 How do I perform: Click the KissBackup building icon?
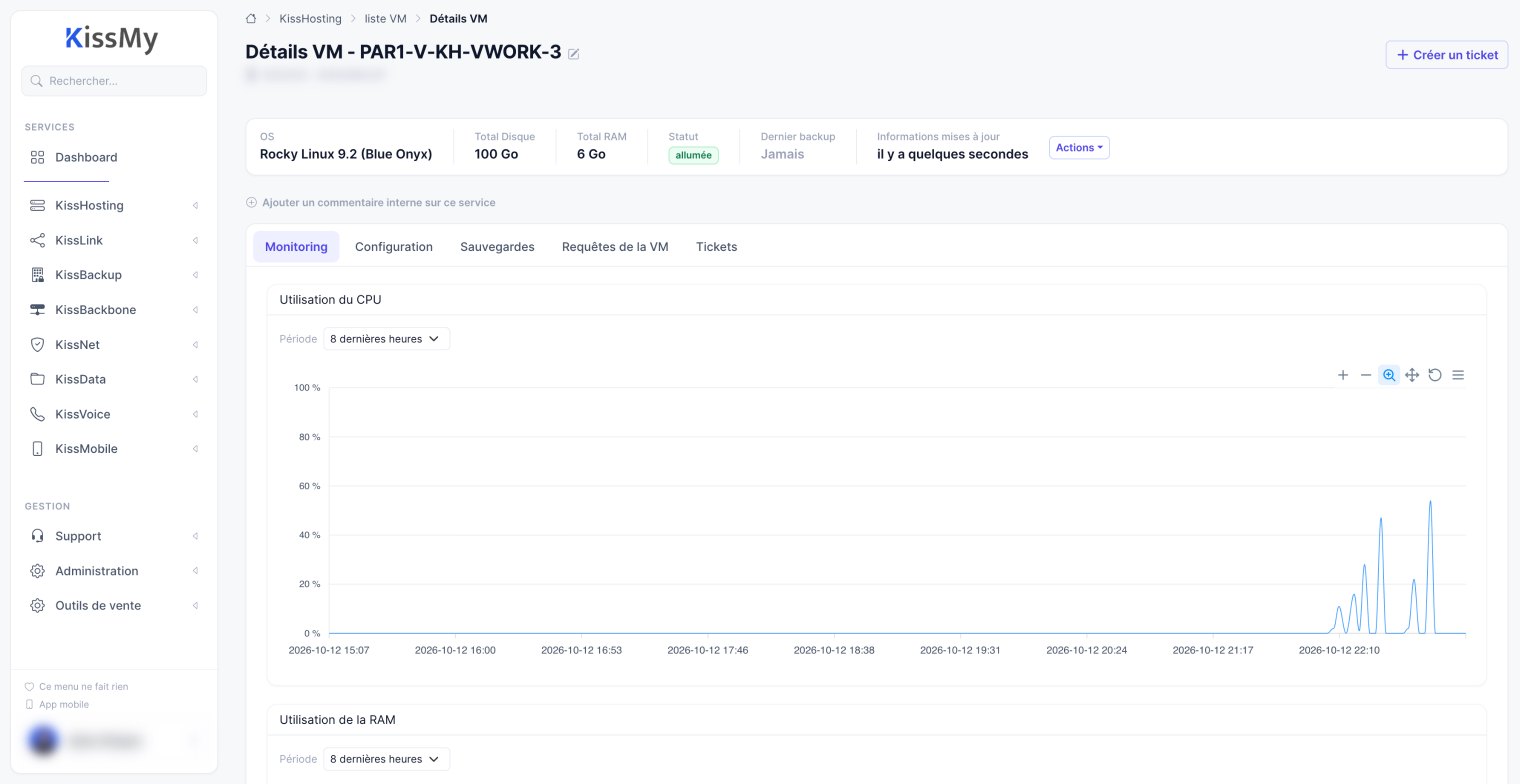coord(38,275)
